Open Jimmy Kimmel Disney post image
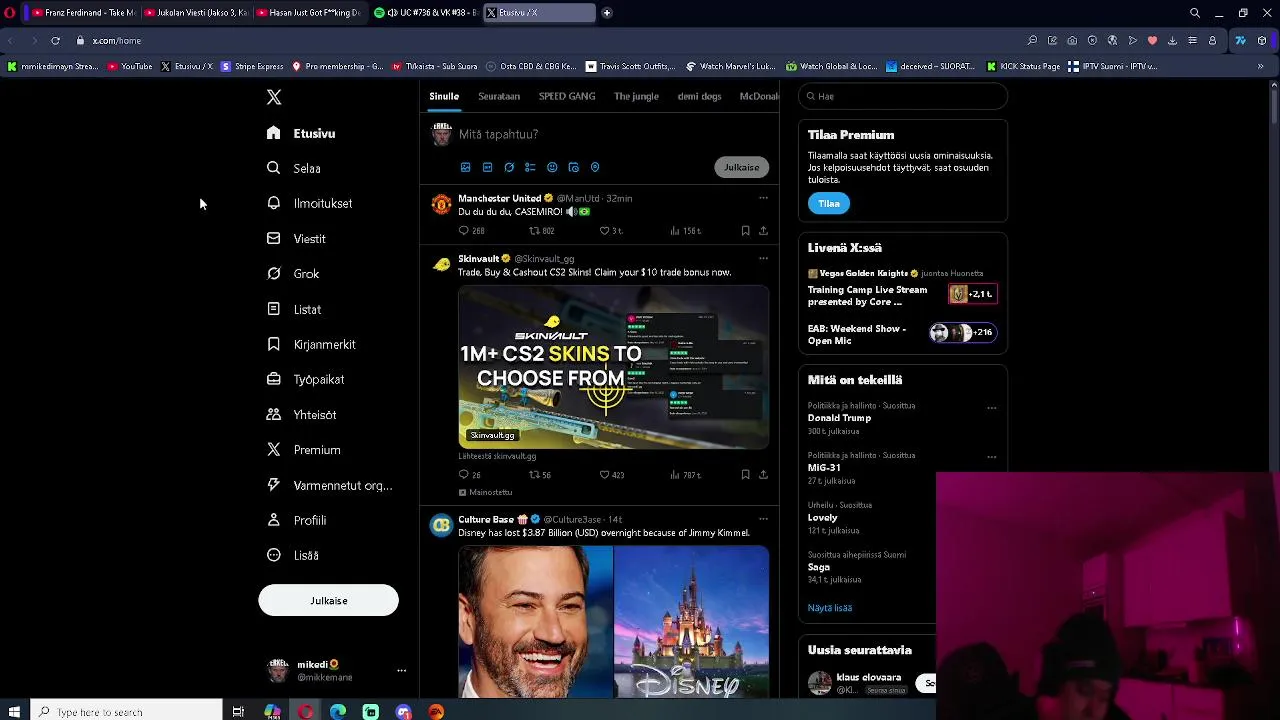This screenshot has width=1280, height=720. click(613, 621)
